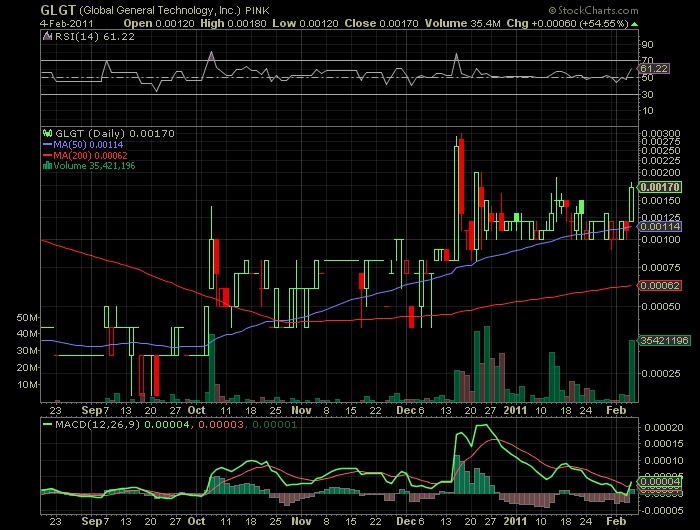The image size is (700, 530).
Task: Click the 30M volume axis label
Action: pyautogui.click(x=27, y=351)
